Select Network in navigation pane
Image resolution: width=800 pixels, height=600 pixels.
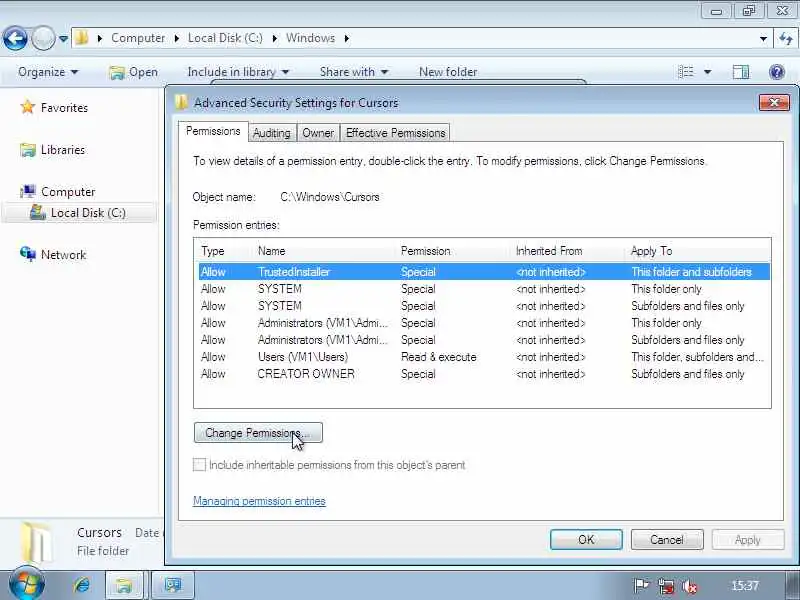[x=64, y=255]
